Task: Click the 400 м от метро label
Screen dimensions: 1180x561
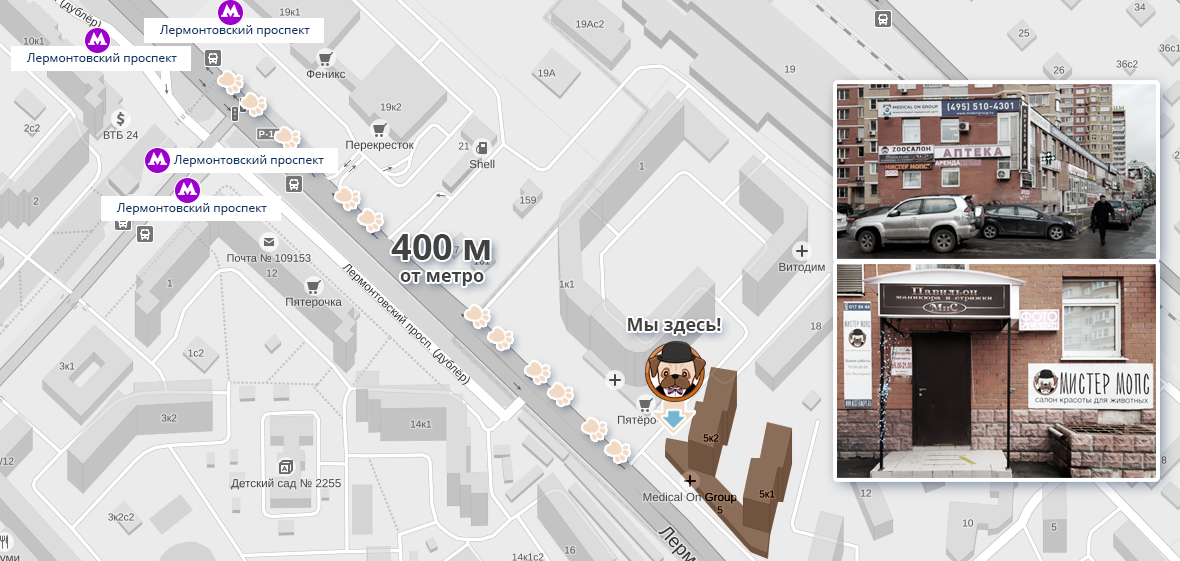Action: [x=441, y=260]
